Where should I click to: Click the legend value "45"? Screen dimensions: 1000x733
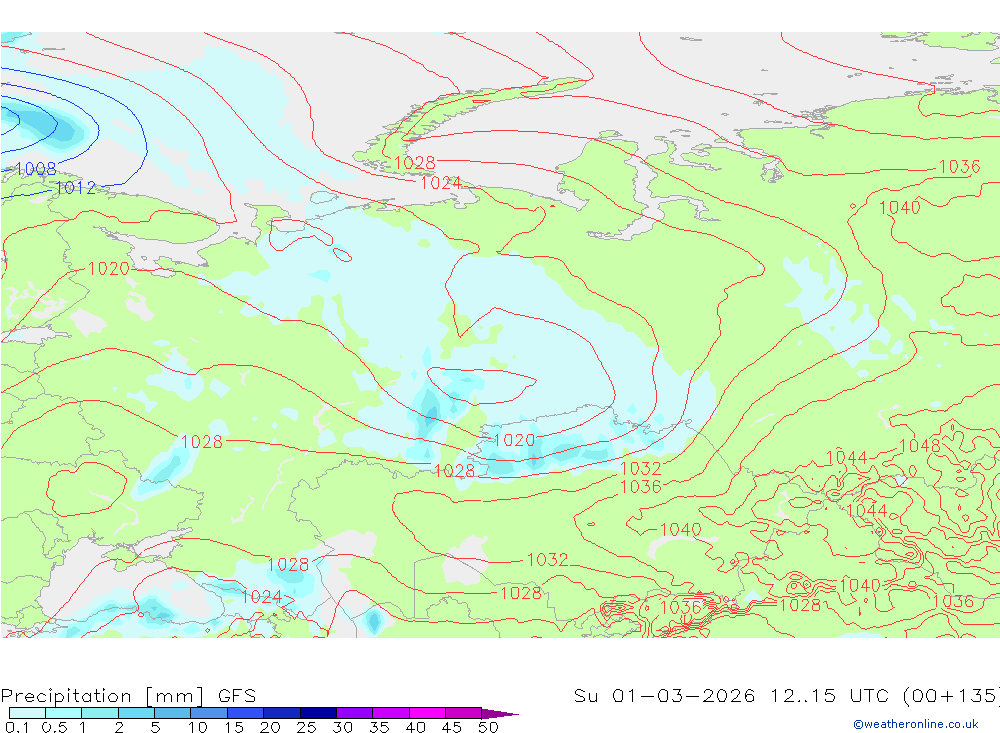[x=452, y=727]
